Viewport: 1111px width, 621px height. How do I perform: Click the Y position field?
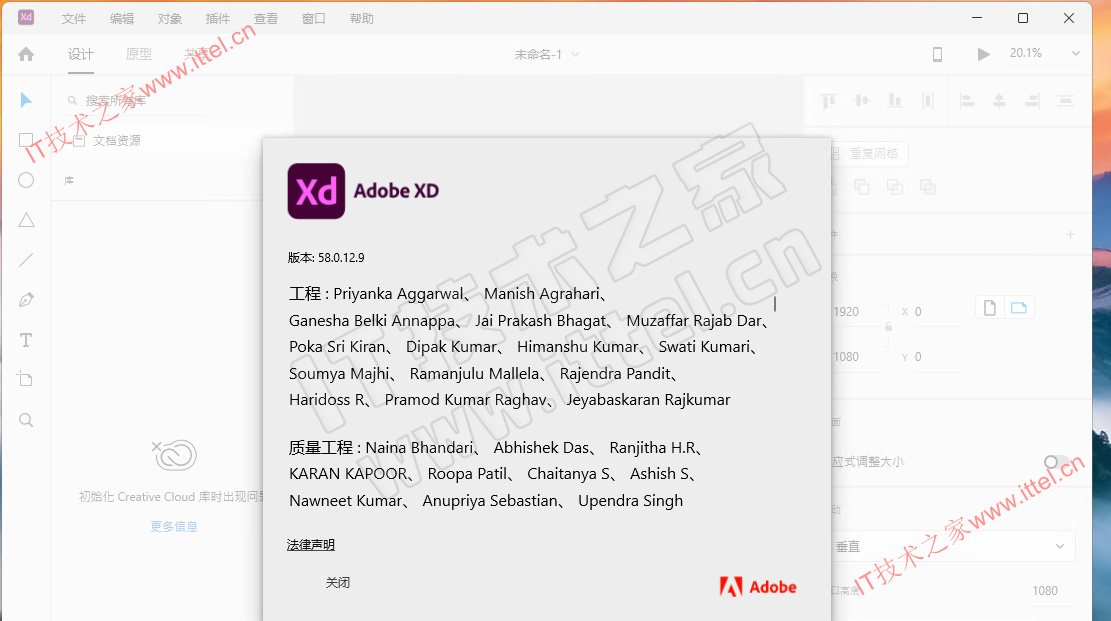[x=937, y=357]
